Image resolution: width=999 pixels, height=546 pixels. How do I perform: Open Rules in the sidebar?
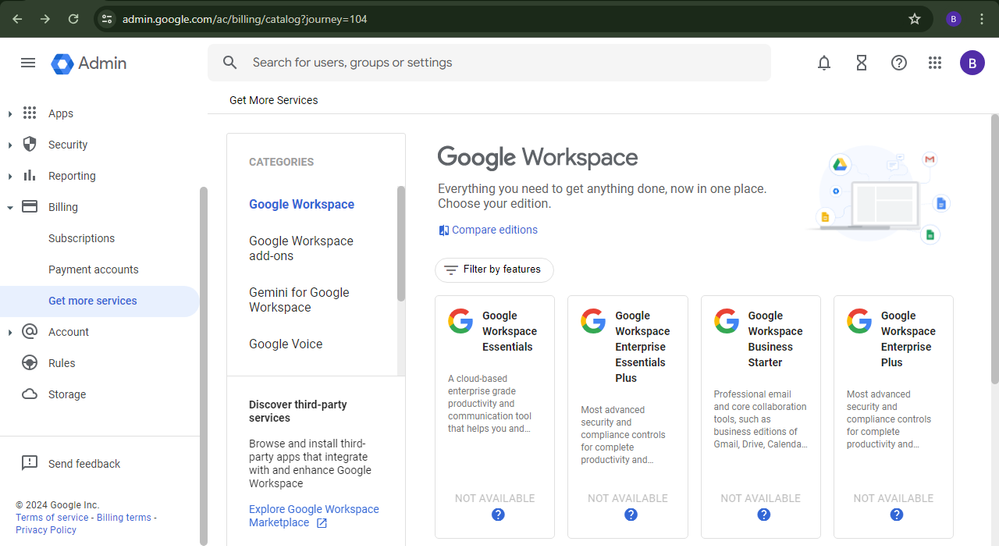(62, 363)
